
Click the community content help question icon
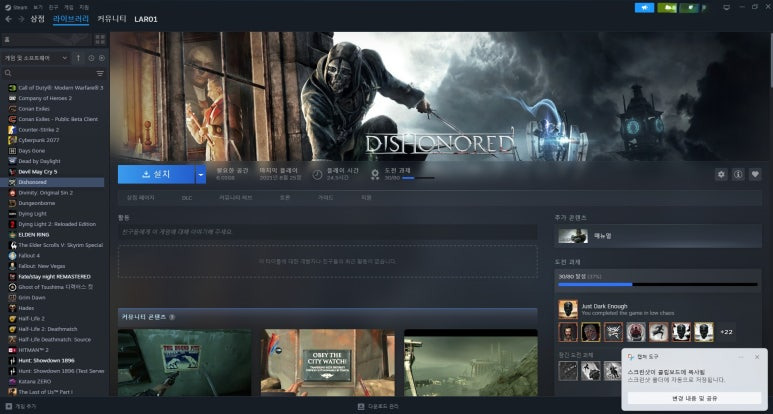[172, 317]
